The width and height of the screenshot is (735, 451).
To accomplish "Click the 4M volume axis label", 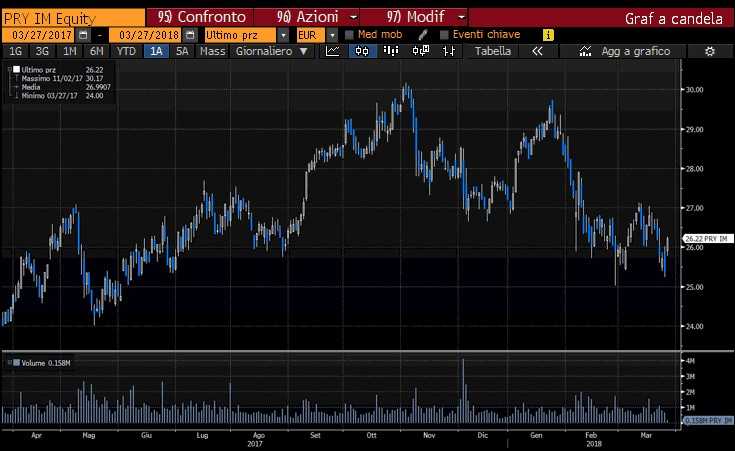I will click(690, 361).
